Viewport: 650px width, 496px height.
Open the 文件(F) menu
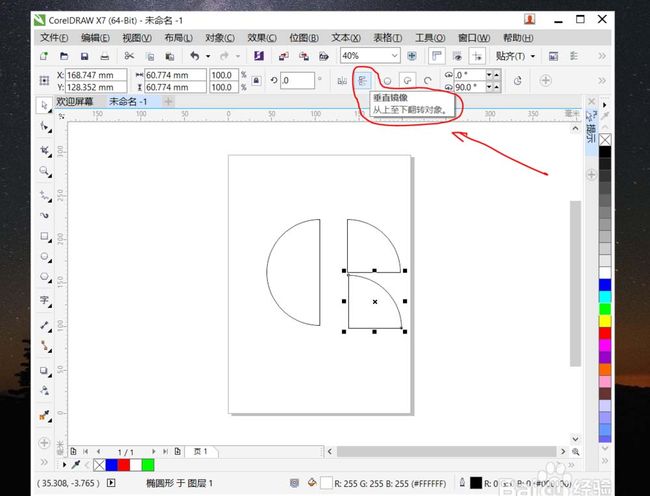54,38
